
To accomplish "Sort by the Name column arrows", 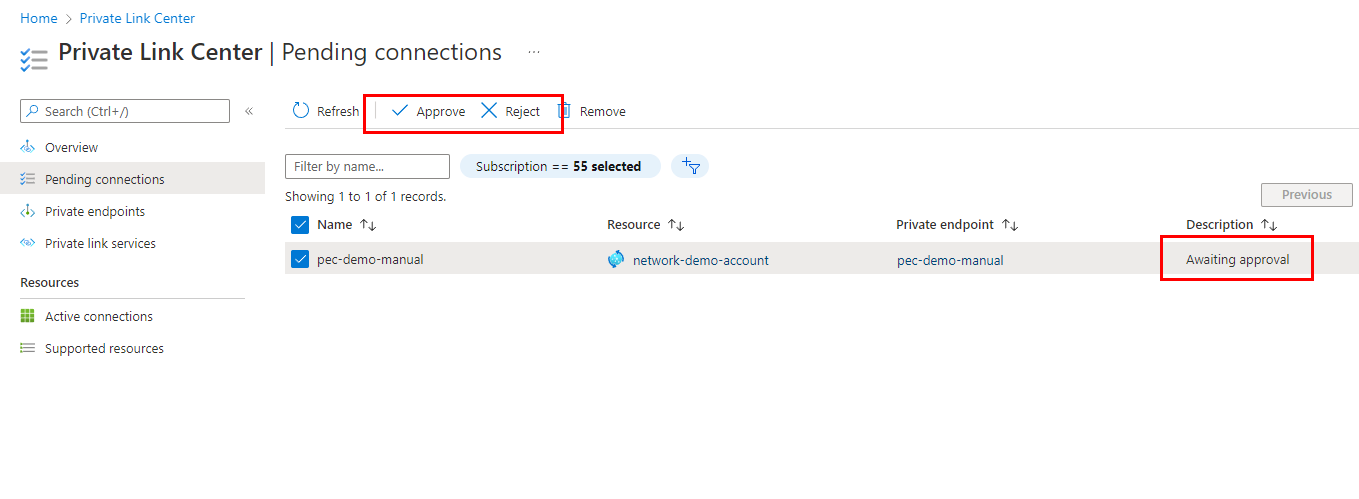I will (368, 225).
